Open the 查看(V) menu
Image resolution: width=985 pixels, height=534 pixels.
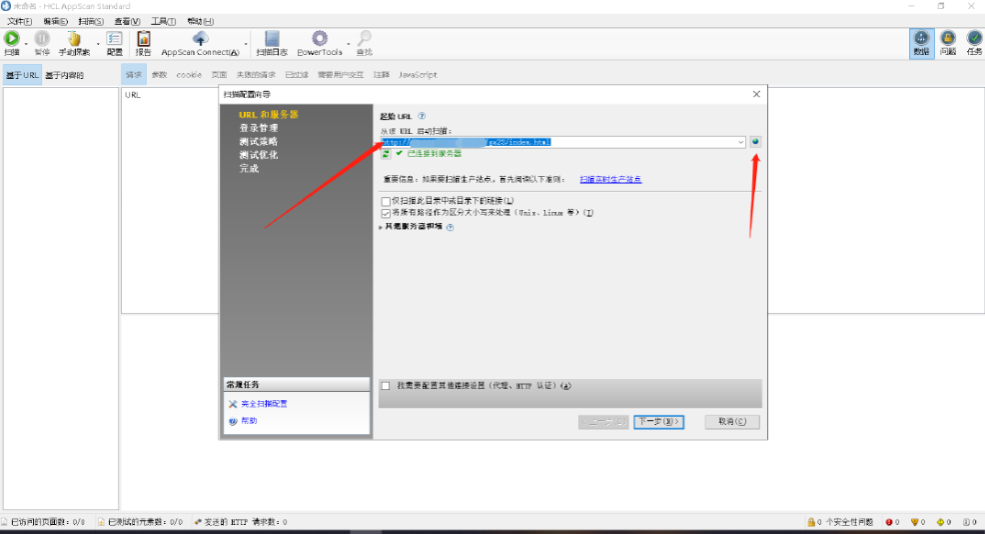pos(127,21)
